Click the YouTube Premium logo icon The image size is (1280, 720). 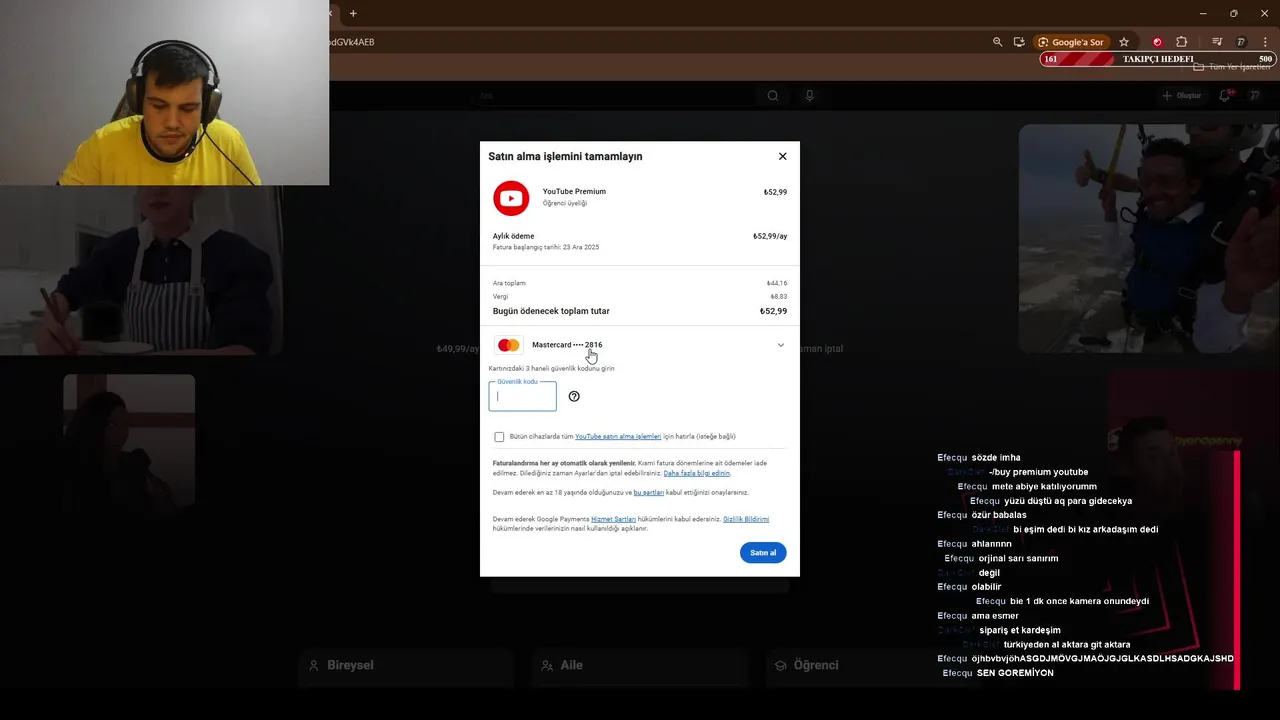click(x=511, y=198)
